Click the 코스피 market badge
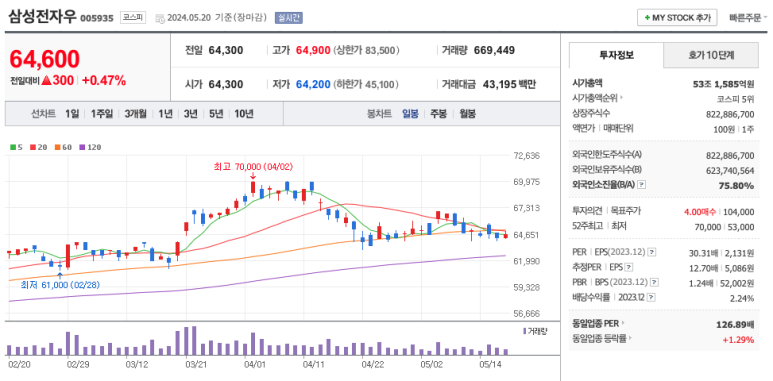773x381 pixels. (x=133, y=17)
